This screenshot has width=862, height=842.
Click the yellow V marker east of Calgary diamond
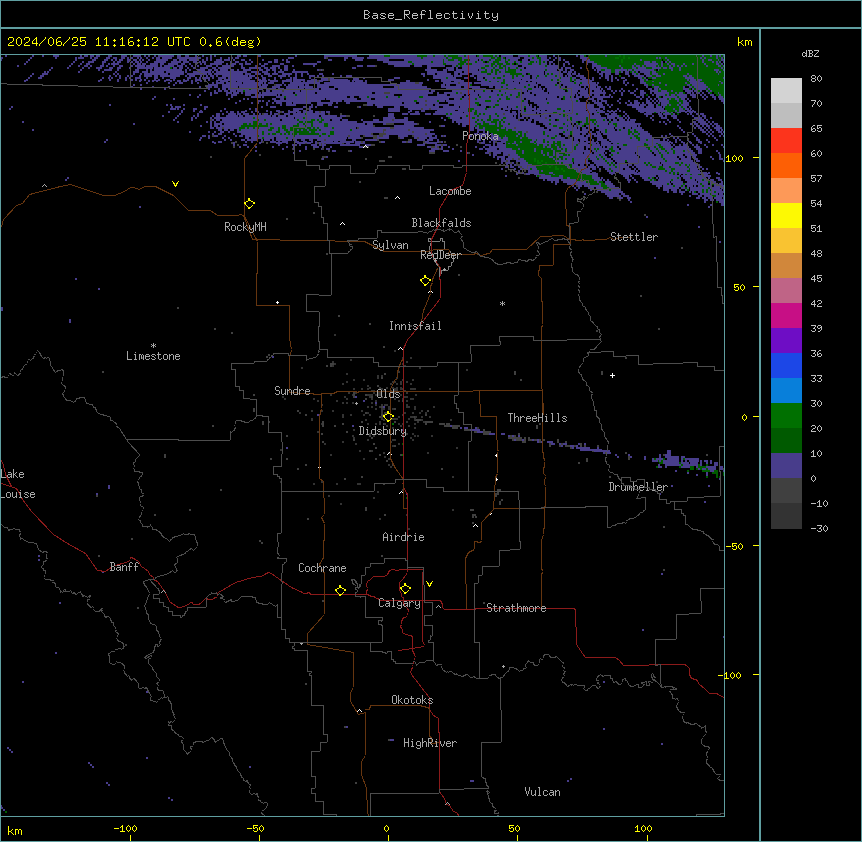click(x=429, y=584)
